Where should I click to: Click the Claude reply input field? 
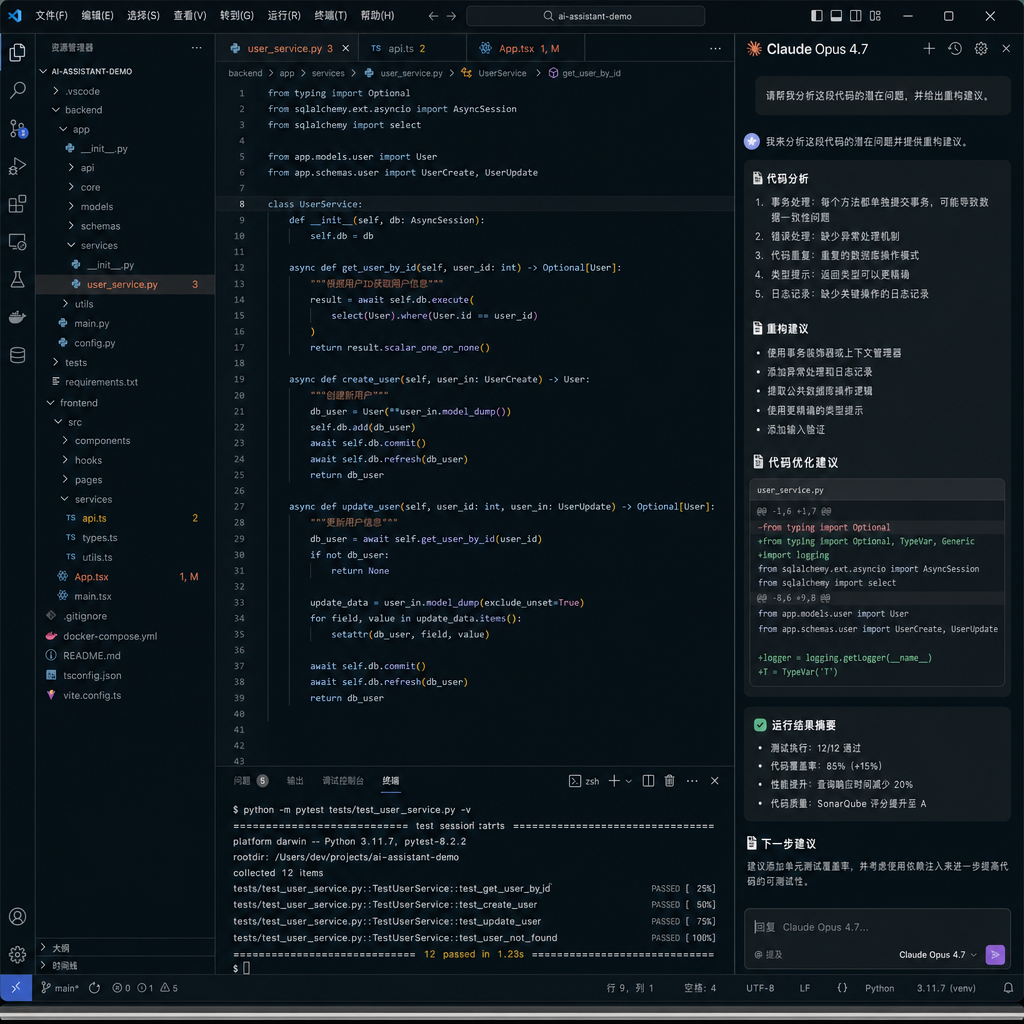pyautogui.click(x=877, y=927)
